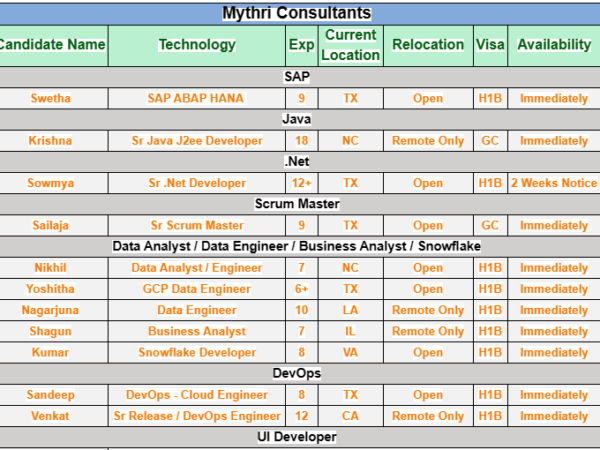Click candidate name Krishna

pyautogui.click(x=50, y=141)
